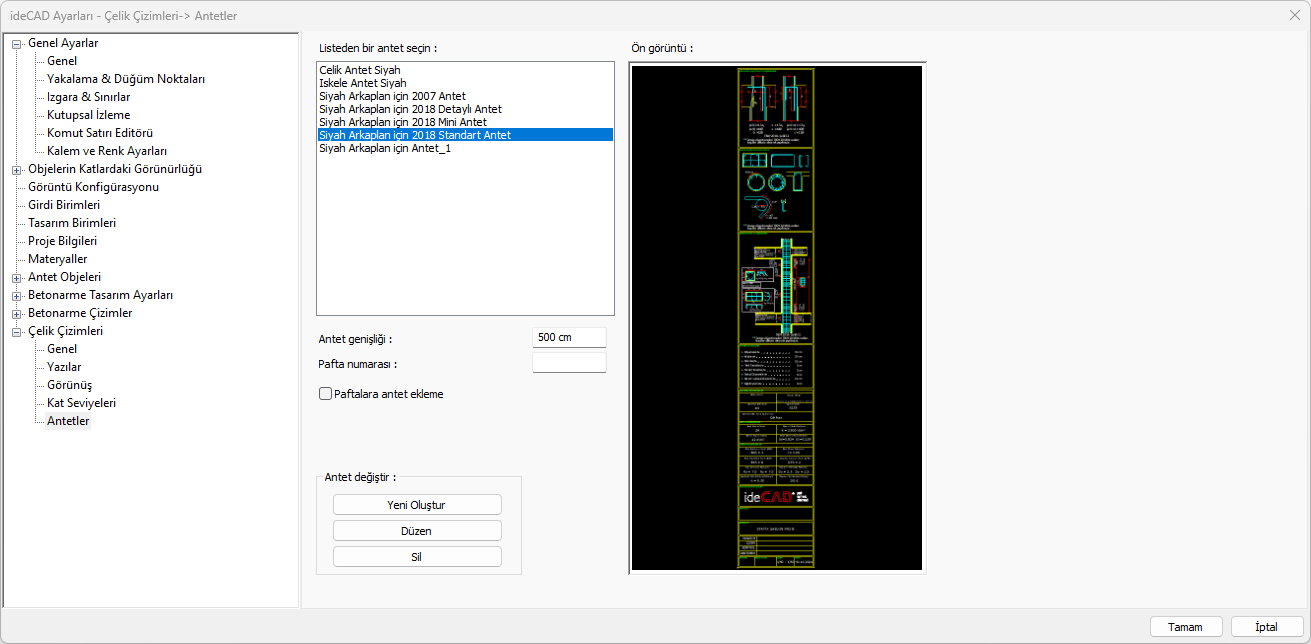The image size is (1311, 644).
Task: Confirm settings with Tamam button
Action: click(1185, 627)
